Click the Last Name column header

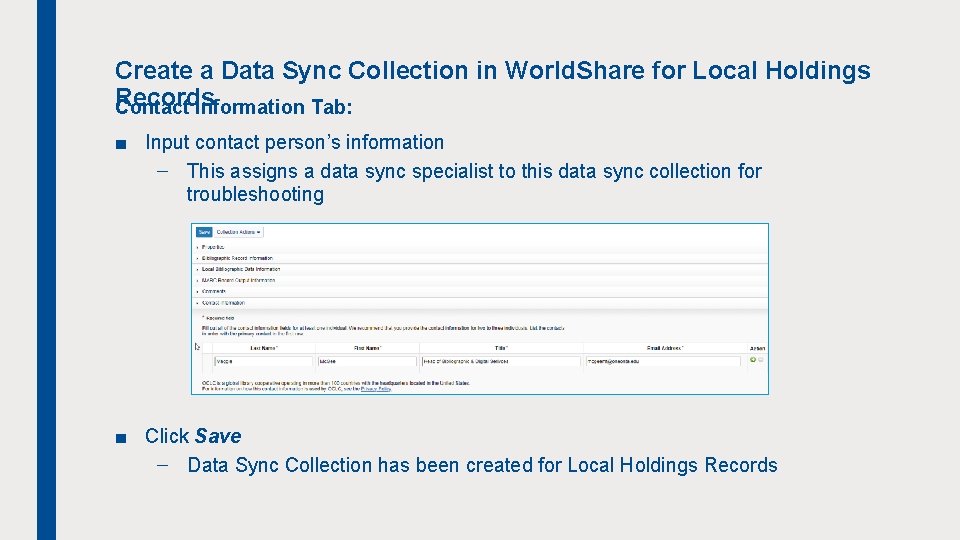pyautogui.click(x=264, y=348)
